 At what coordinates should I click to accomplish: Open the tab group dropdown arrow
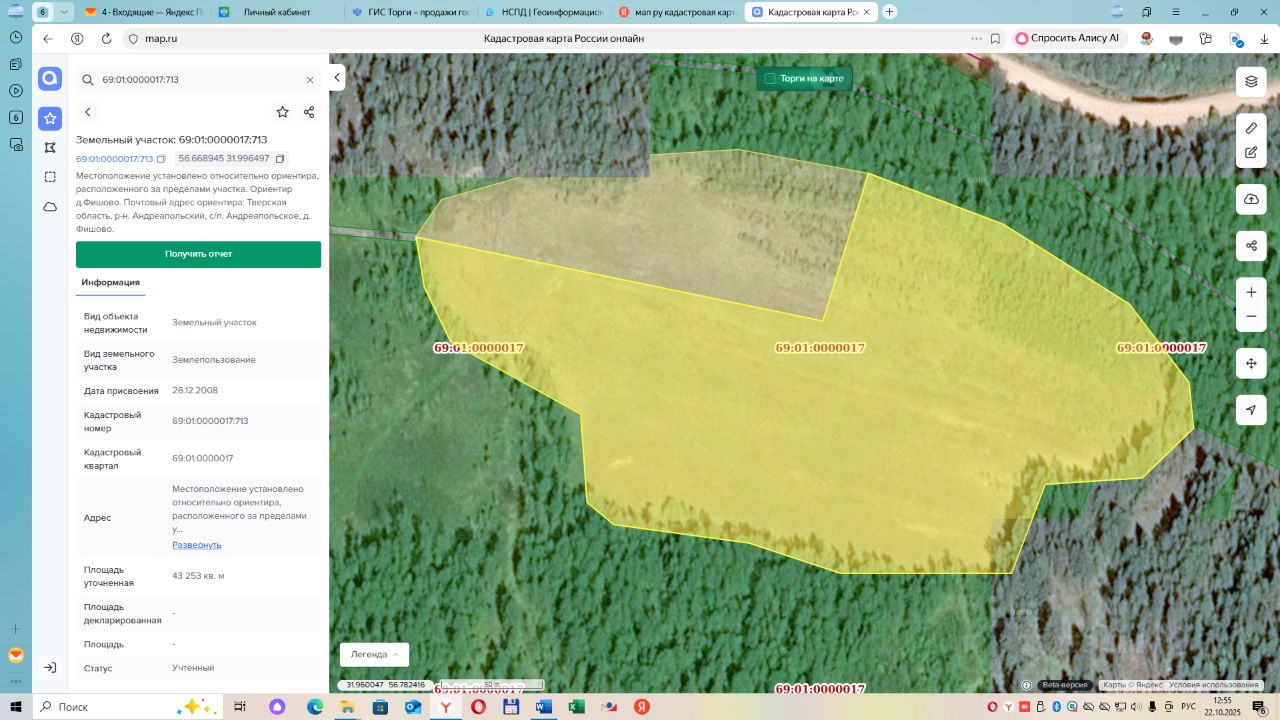pyautogui.click(x=64, y=12)
